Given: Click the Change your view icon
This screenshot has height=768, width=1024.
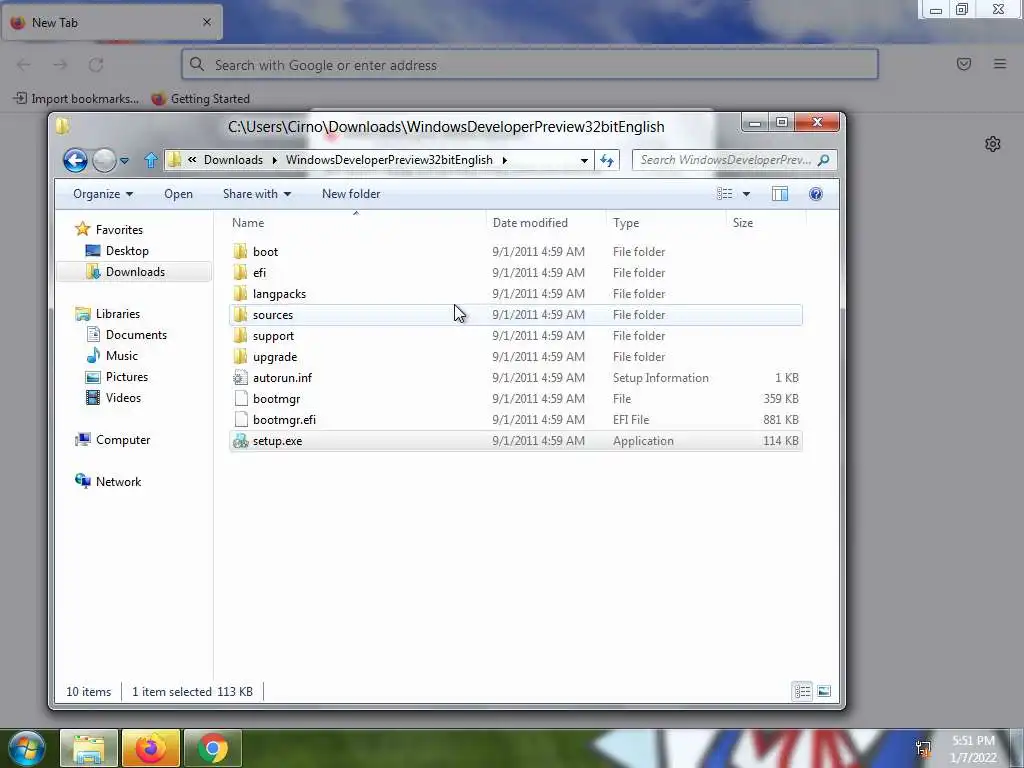Looking at the screenshot, I should [x=724, y=194].
